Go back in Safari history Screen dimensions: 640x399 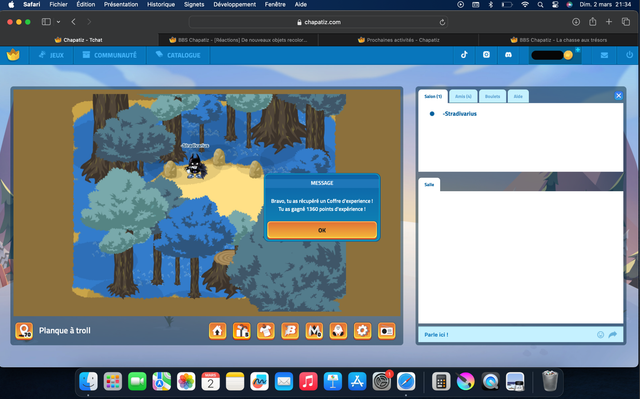tap(73, 22)
